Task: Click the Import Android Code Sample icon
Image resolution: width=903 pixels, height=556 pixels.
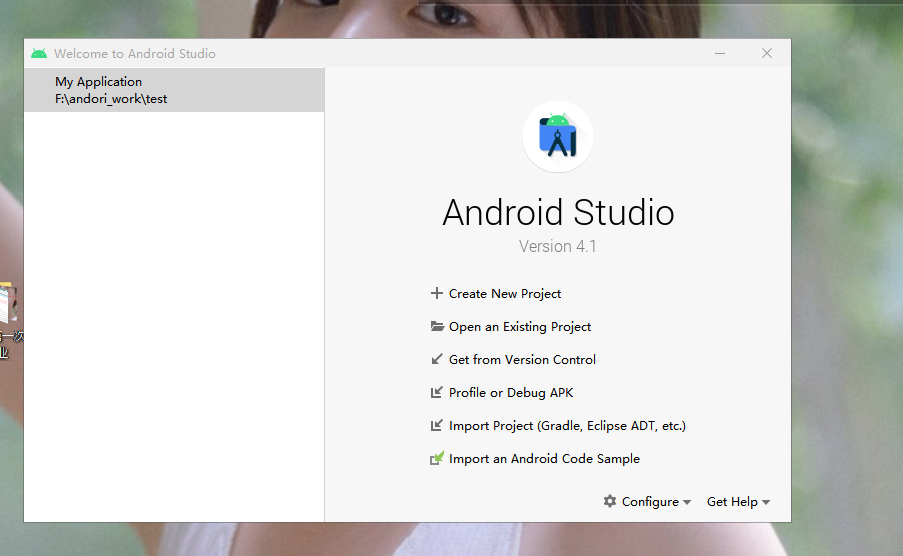Action: point(437,458)
